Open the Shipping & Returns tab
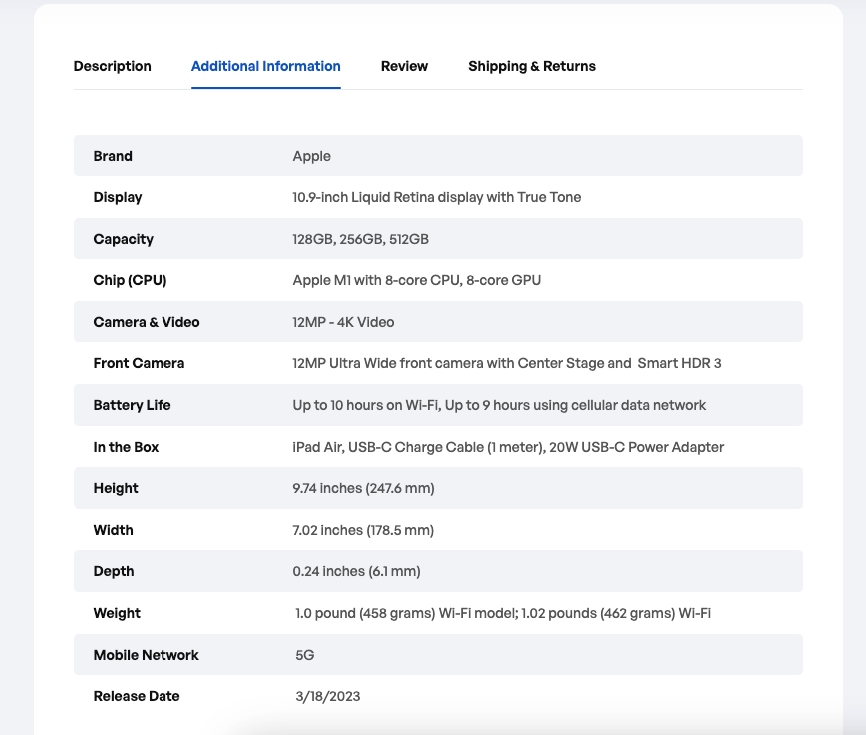The height and width of the screenshot is (735, 866). (x=531, y=66)
